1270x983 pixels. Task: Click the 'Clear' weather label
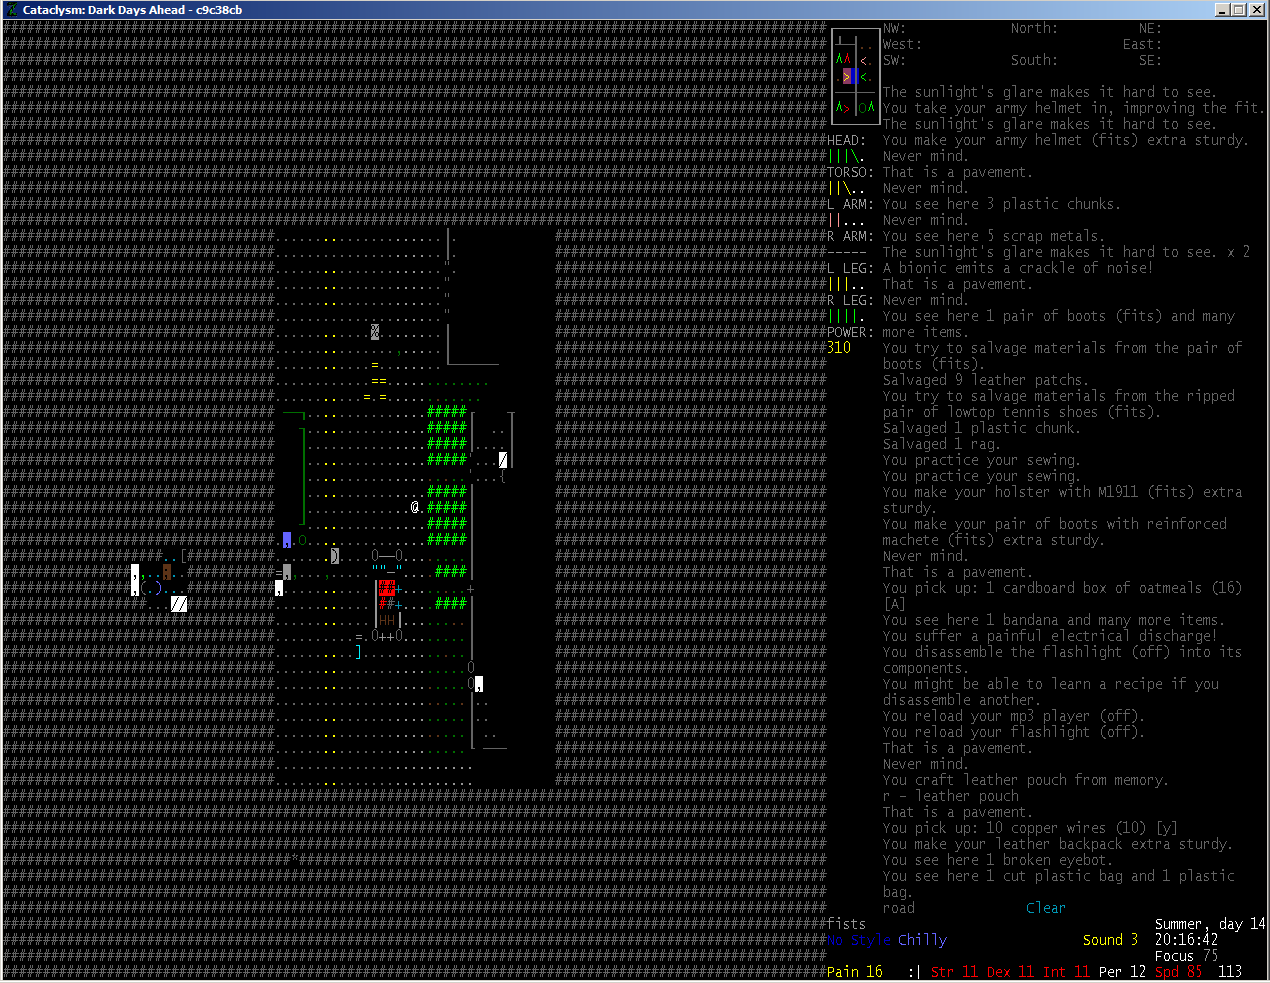tap(1046, 908)
